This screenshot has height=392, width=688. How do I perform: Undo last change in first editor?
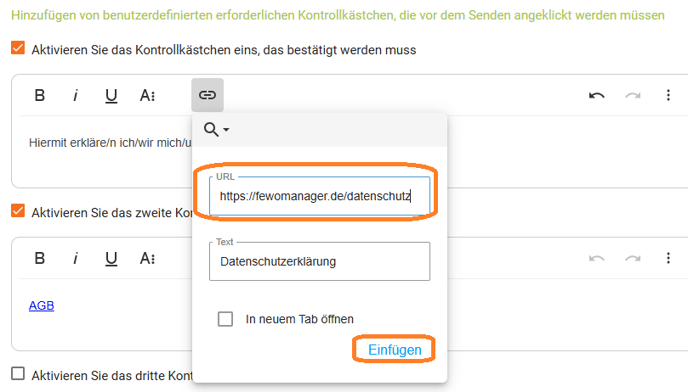pos(597,95)
